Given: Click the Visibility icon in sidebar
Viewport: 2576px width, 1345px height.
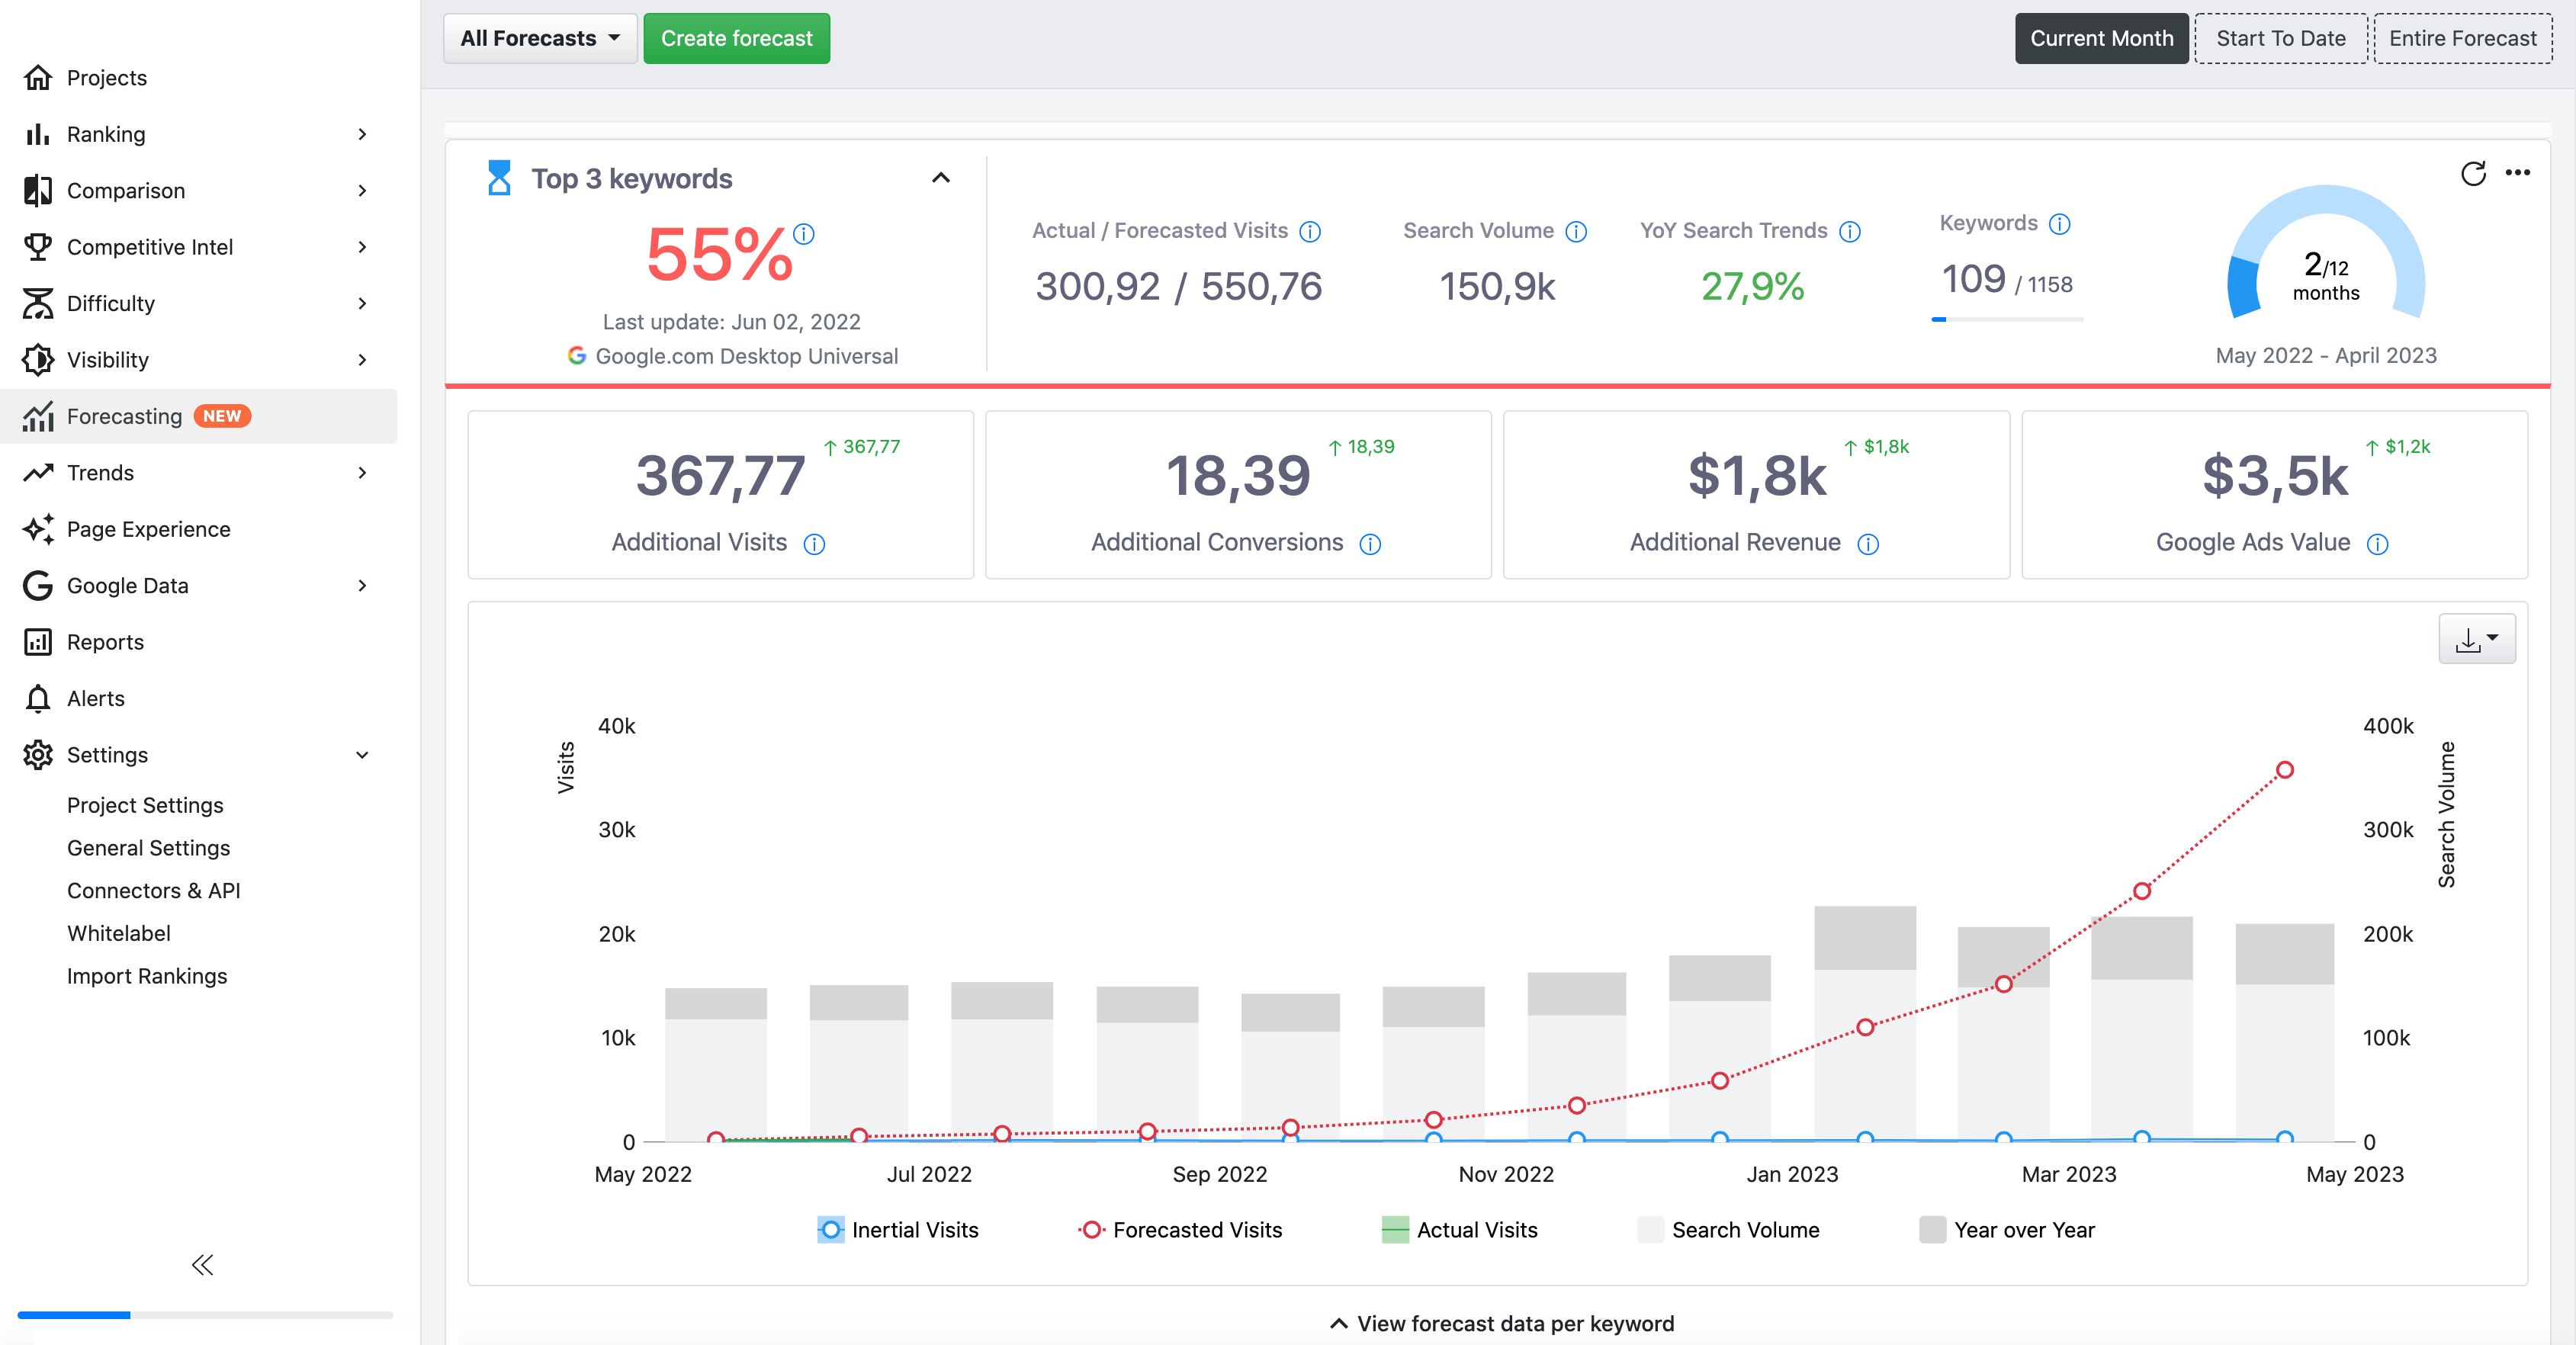Looking at the screenshot, I should [x=38, y=359].
